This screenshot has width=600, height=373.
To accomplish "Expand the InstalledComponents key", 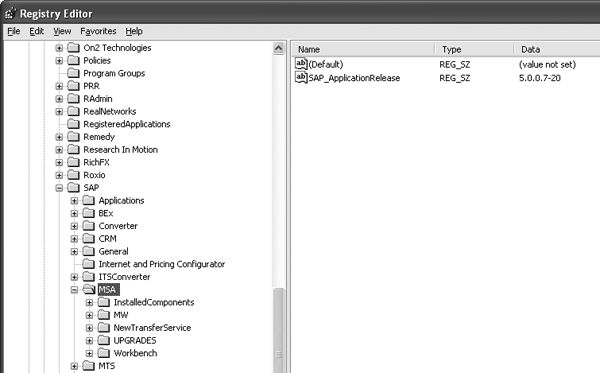I will (x=89, y=302).
